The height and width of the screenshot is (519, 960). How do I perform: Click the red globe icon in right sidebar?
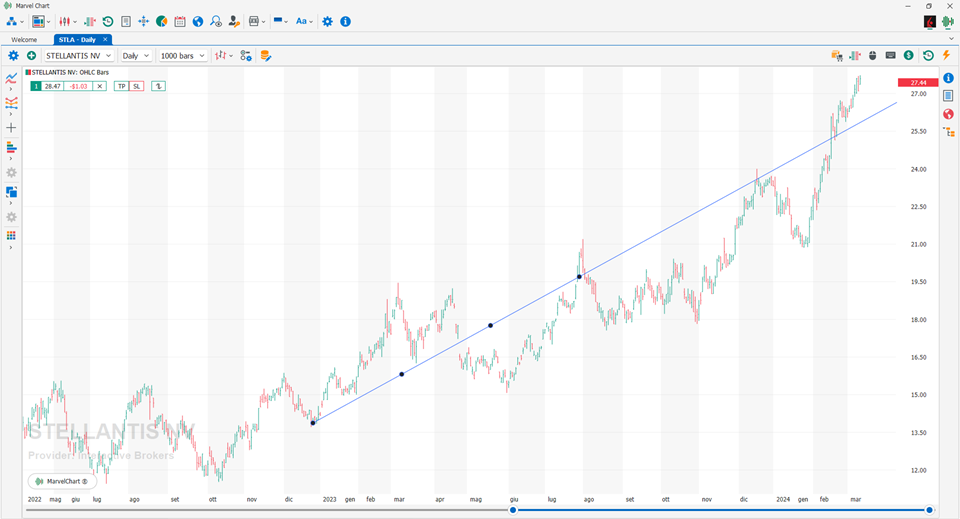coord(948,114)
